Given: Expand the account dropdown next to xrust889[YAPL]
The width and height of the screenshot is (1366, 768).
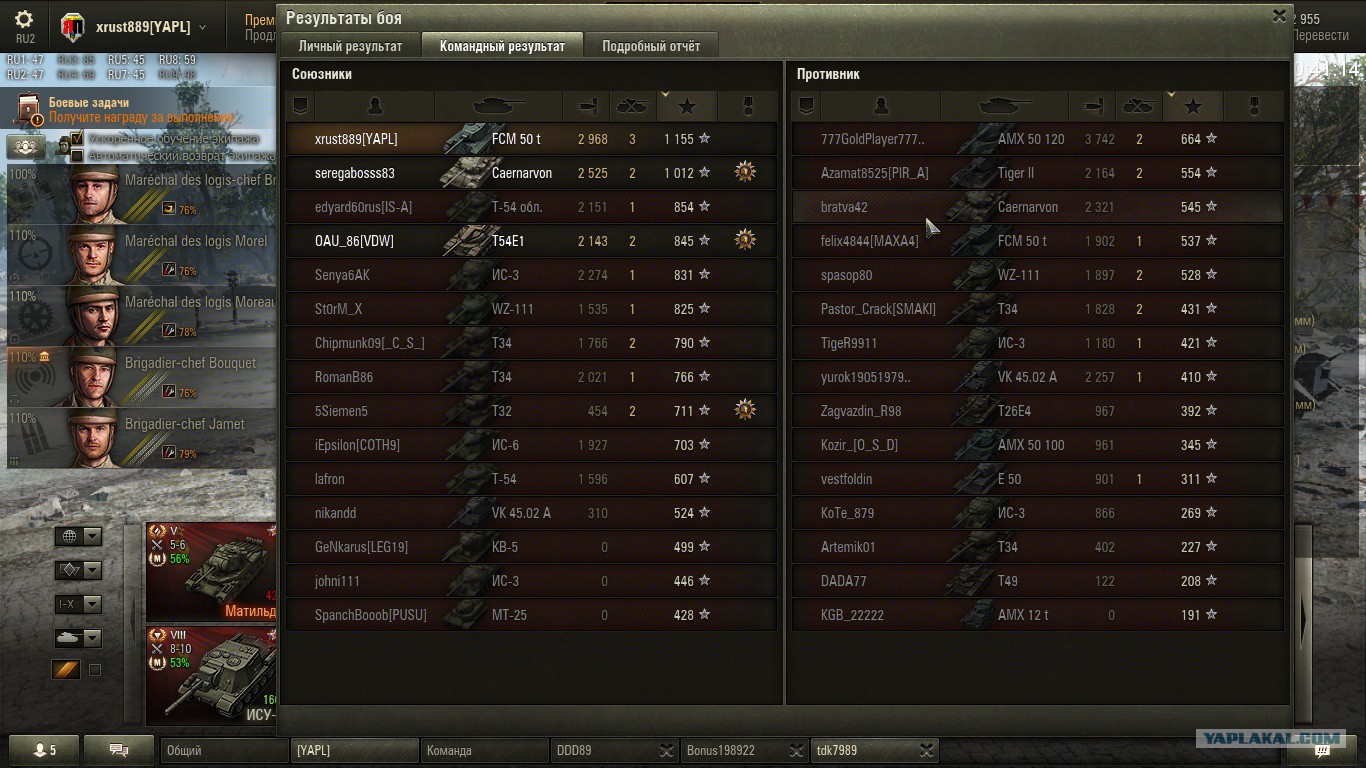Looking at the screenshot, I should click(203, 27).
